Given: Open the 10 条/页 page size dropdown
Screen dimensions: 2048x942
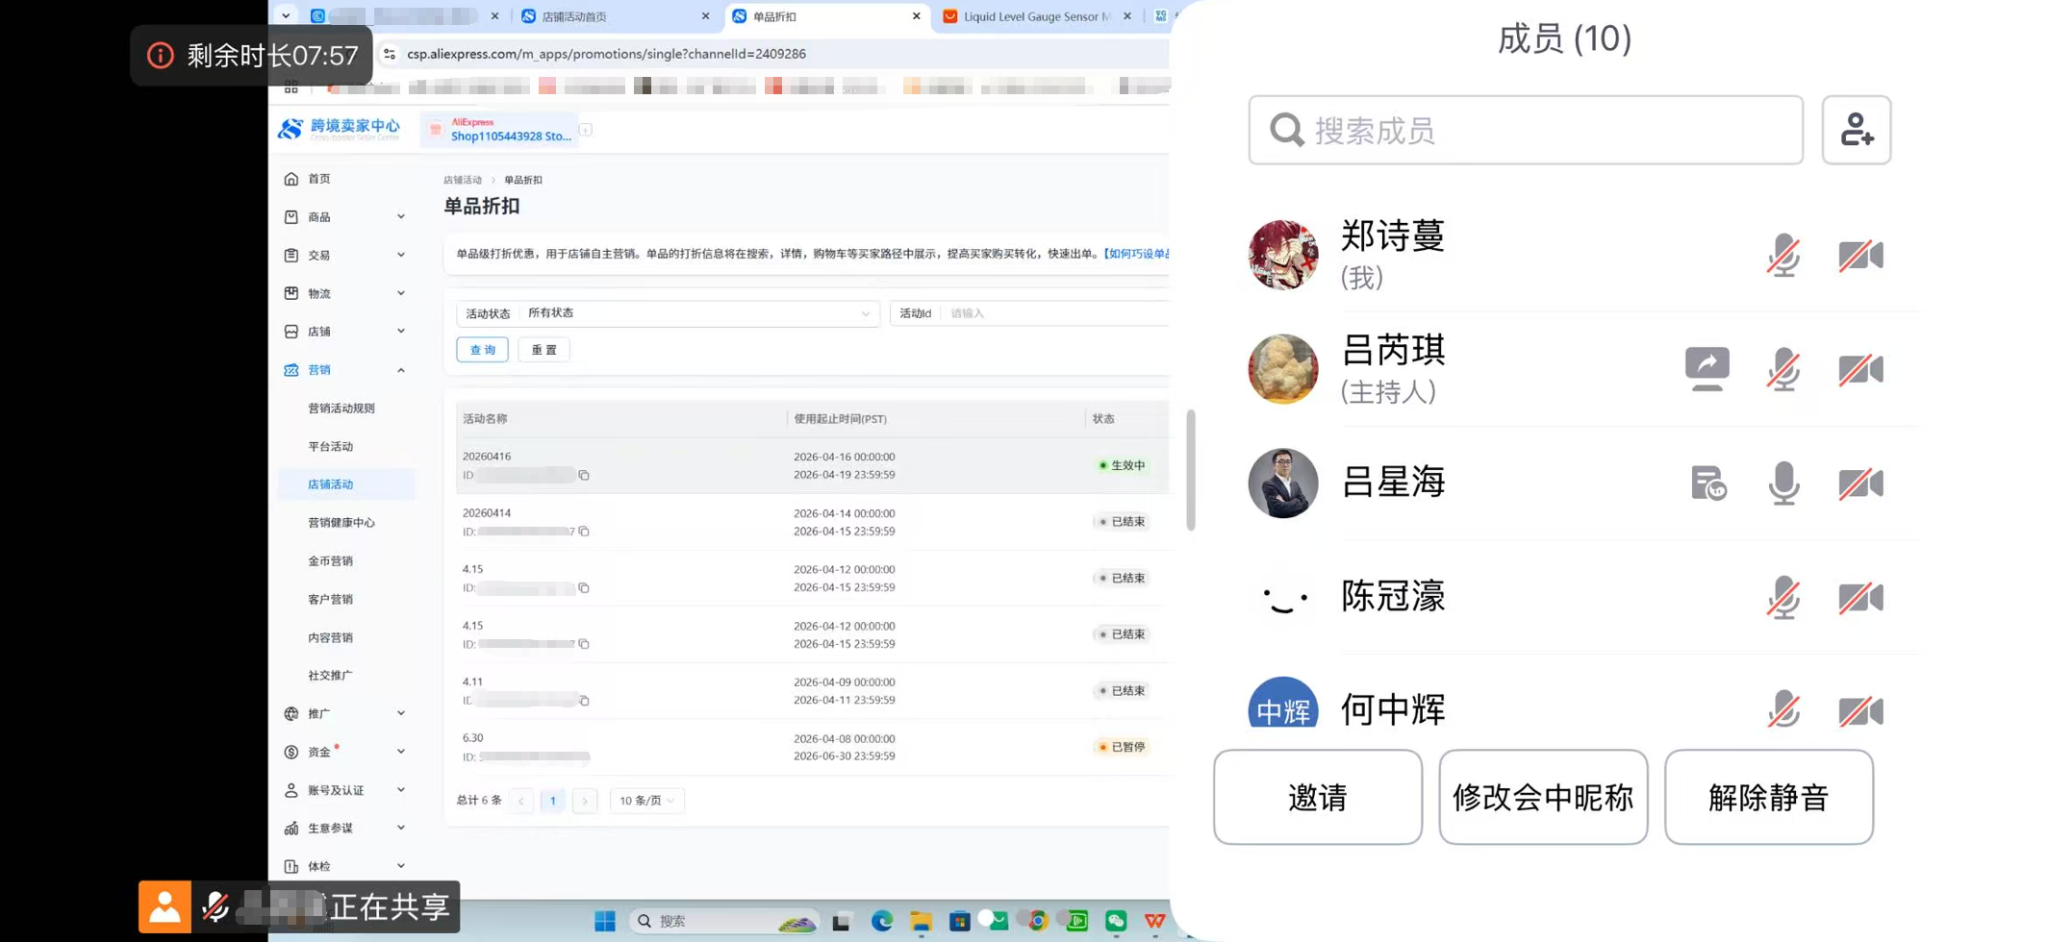Looking at the screenshot, I should [646, 800].
